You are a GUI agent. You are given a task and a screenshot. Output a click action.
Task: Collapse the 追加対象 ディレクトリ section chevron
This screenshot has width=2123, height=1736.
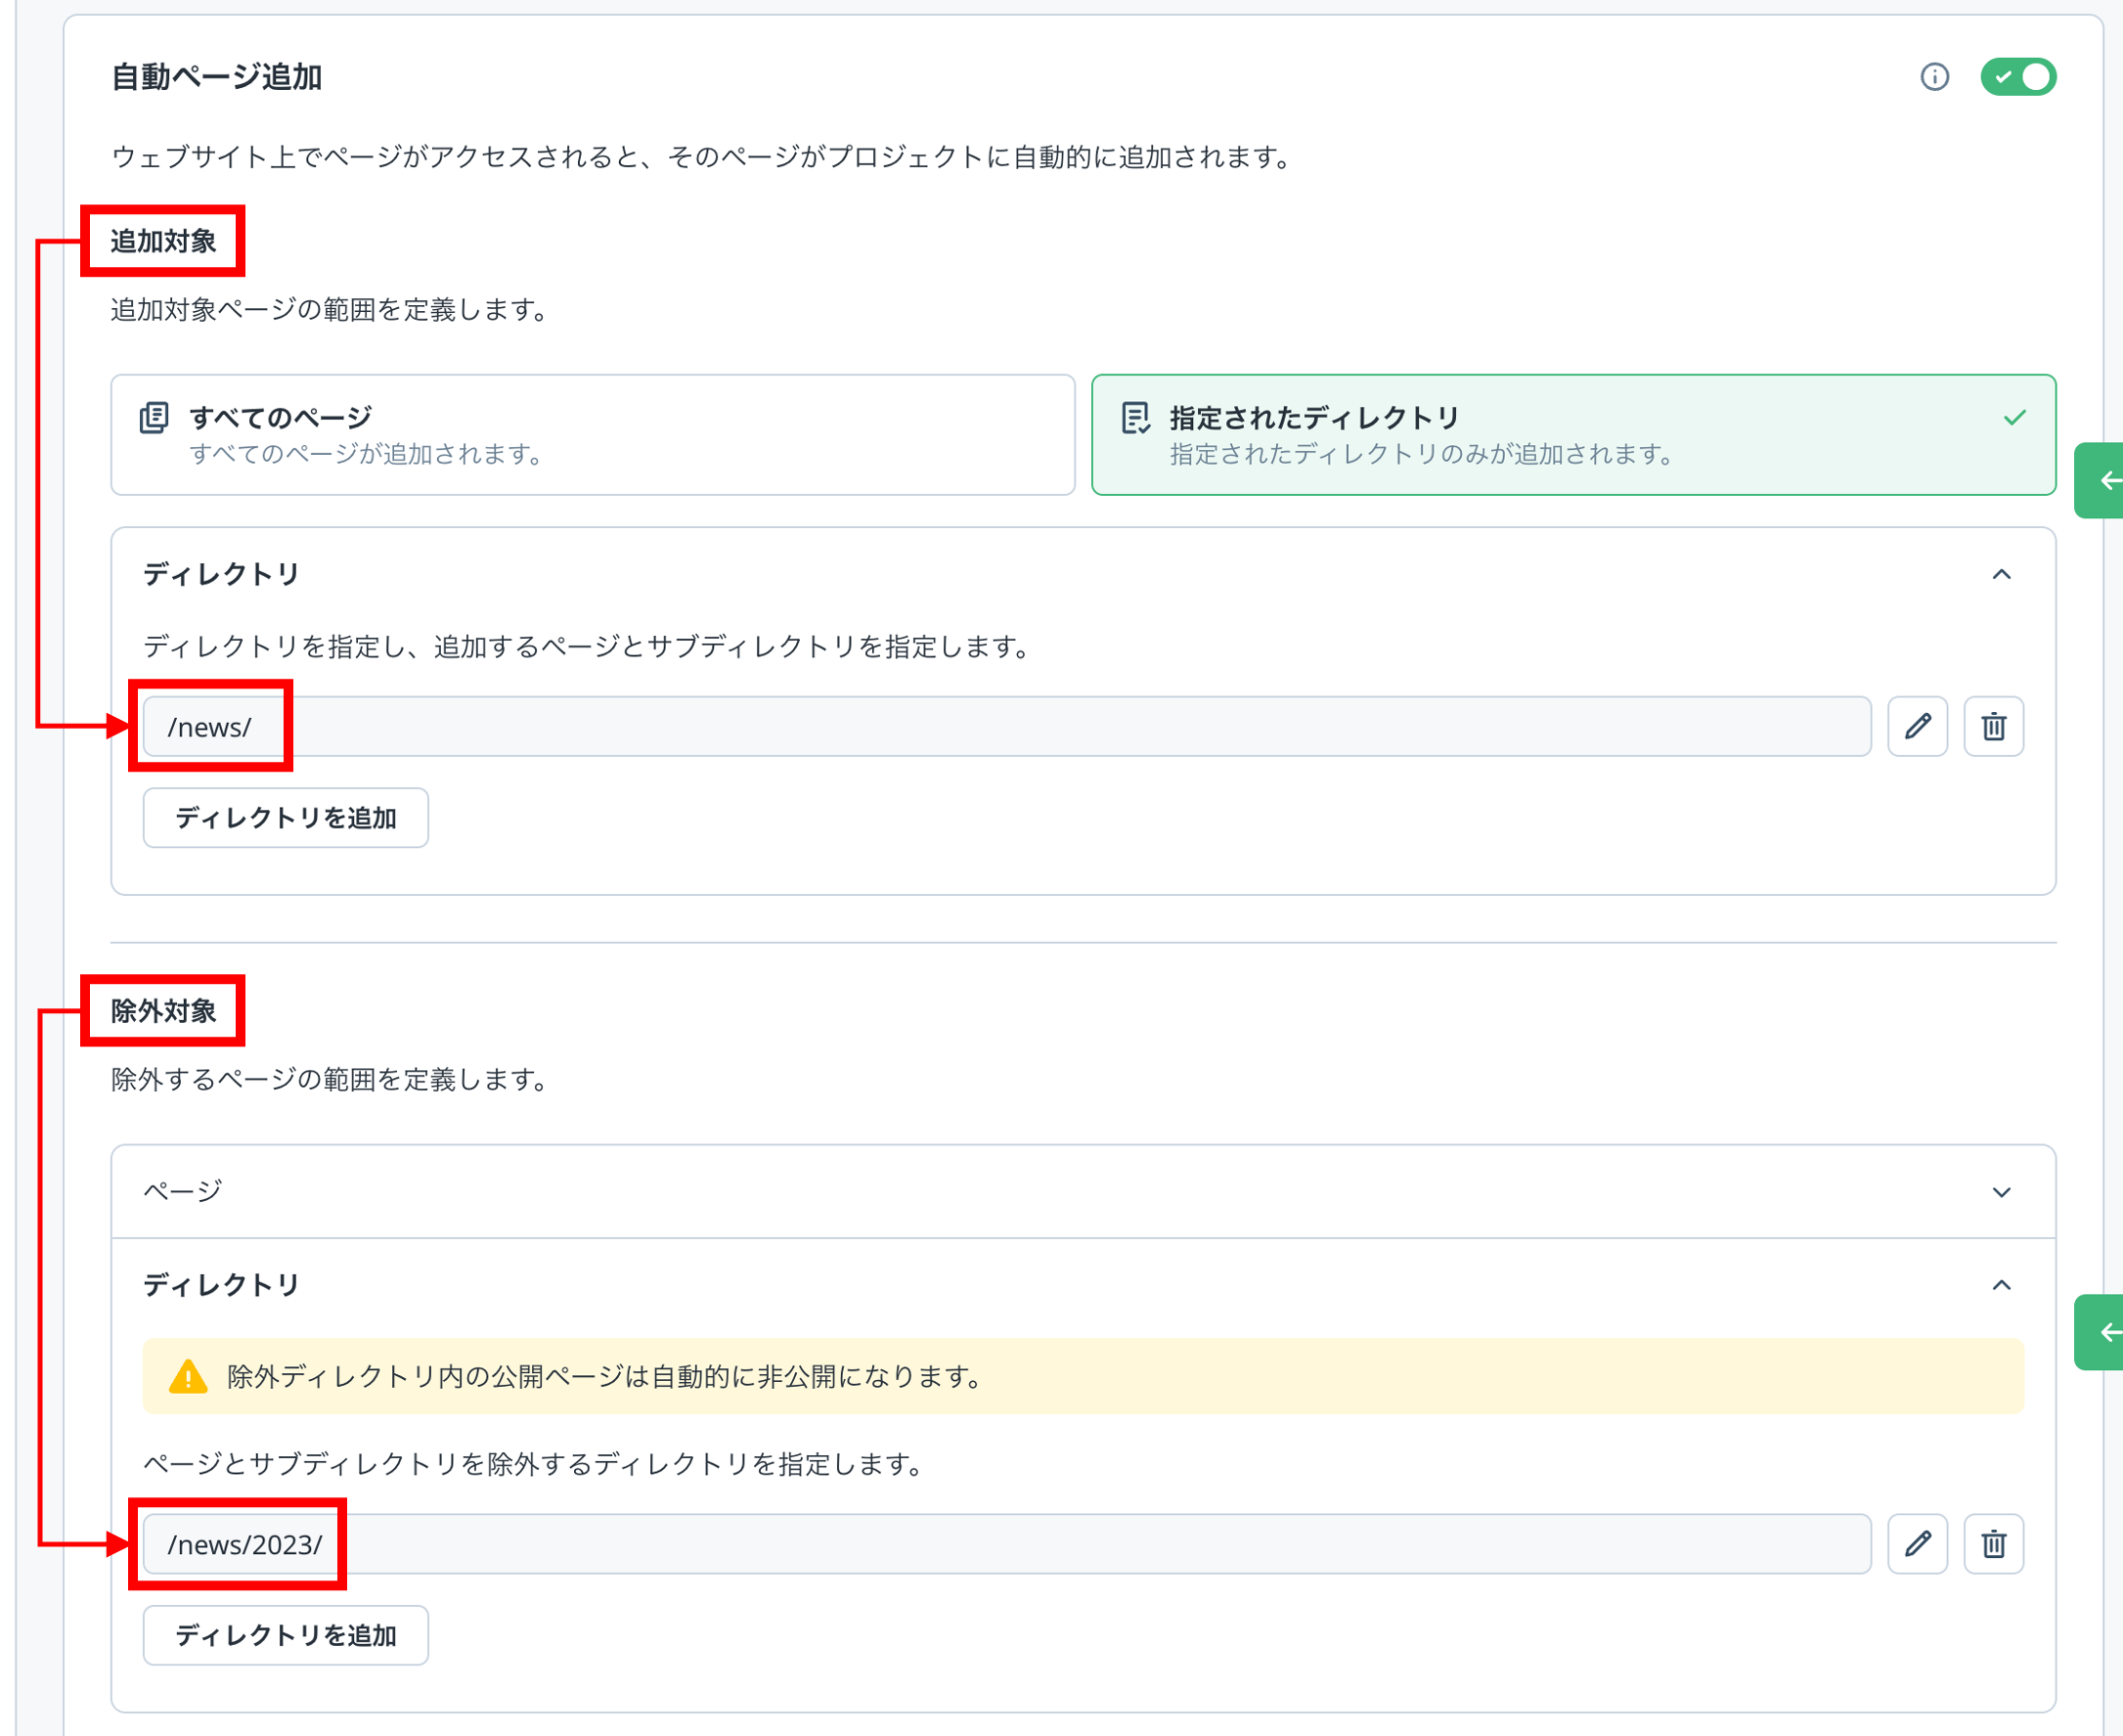[x=2000, y=575]
